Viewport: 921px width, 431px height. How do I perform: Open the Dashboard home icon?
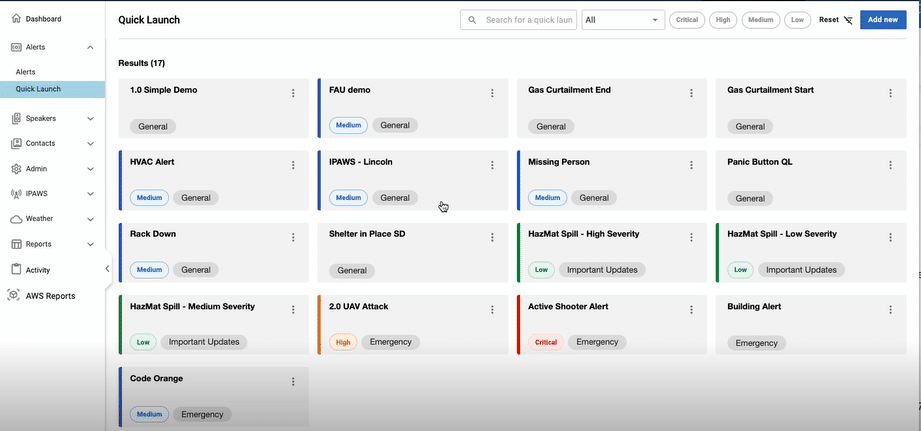(16, 19)
